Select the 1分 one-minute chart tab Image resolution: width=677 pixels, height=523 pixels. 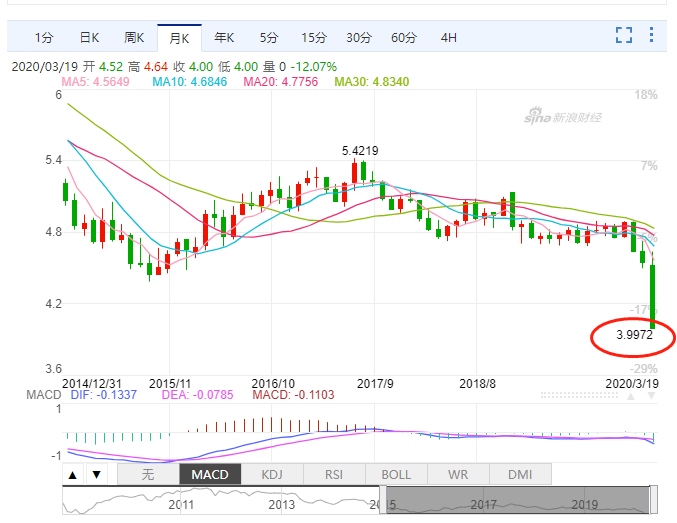pyautogui.click(x=44, y=38)
